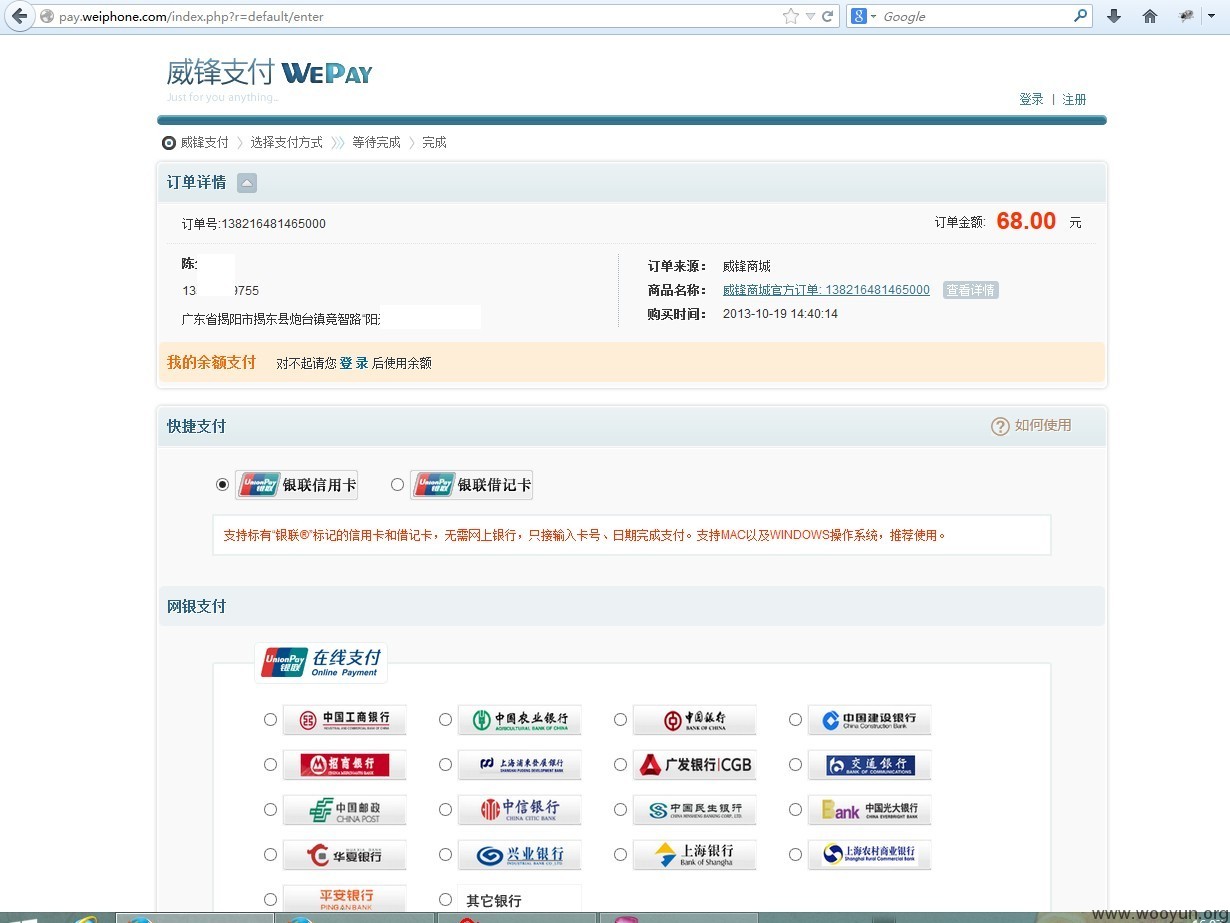The width and height of the screenshot is (1230, 923).
Task: Go to browser home page icon
Action: click(x=1150, y=16)
